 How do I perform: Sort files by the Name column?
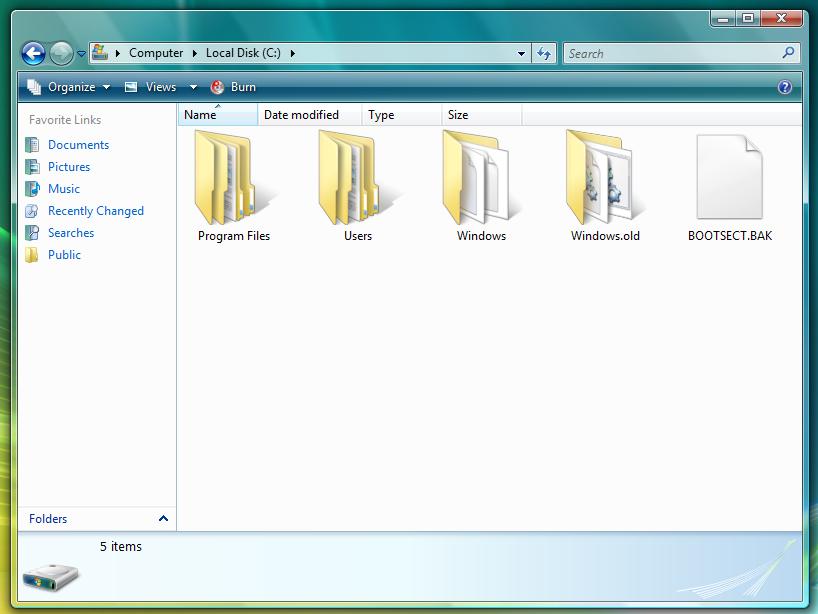coord(218,115)
